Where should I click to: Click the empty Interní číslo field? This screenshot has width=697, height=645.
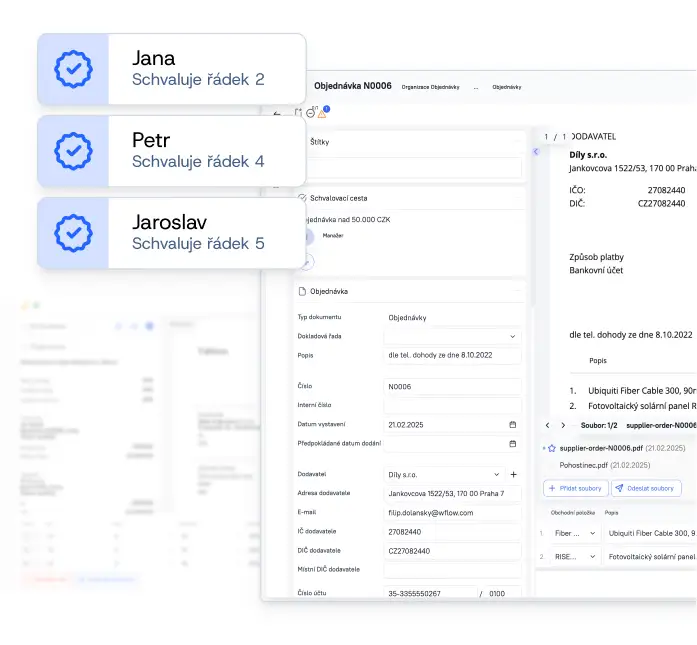point(452,405)
